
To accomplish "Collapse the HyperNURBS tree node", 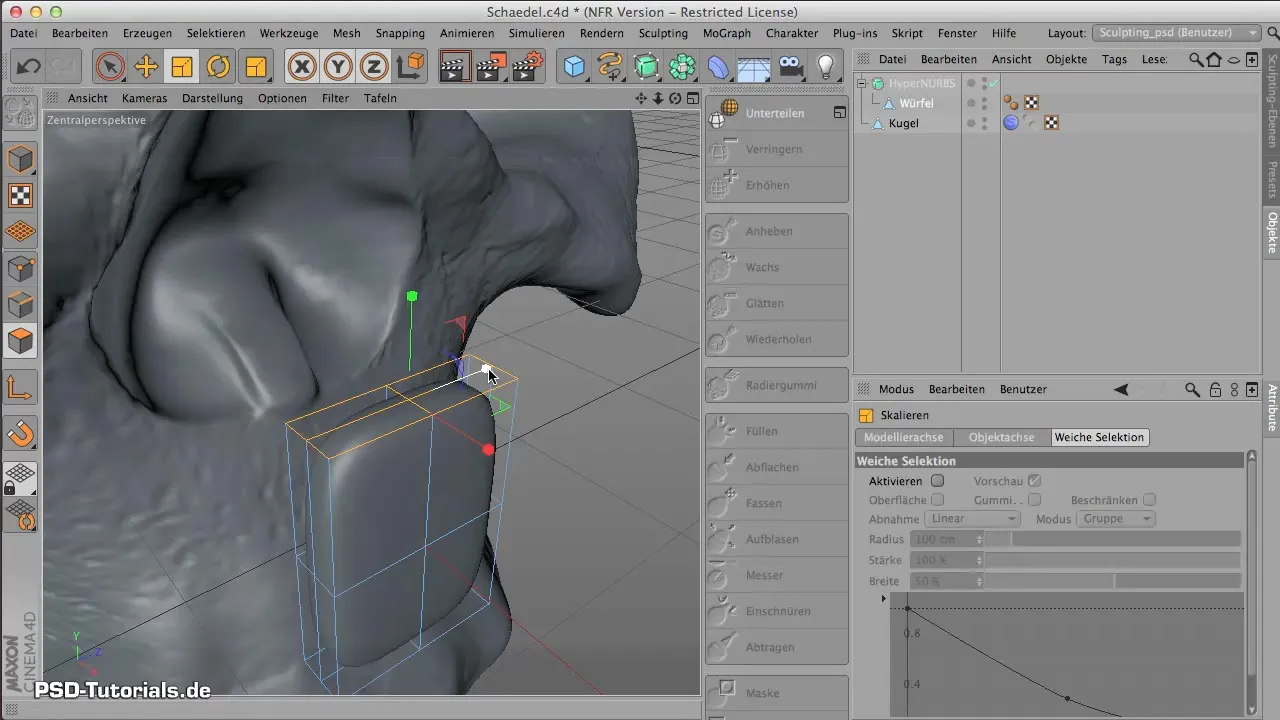I will pyautogui.click(x=862, y=83).
